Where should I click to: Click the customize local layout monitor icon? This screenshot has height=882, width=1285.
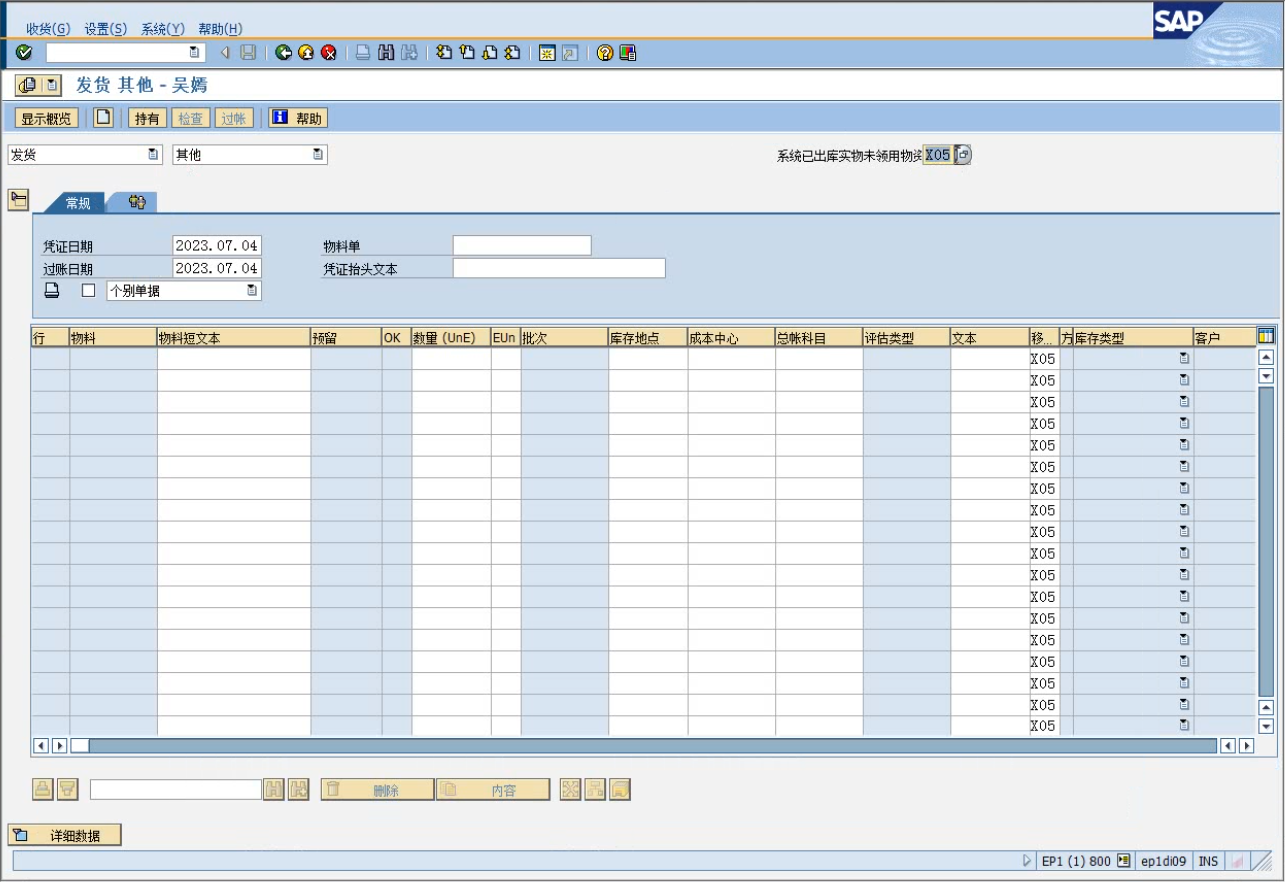[x=628, y=53]
